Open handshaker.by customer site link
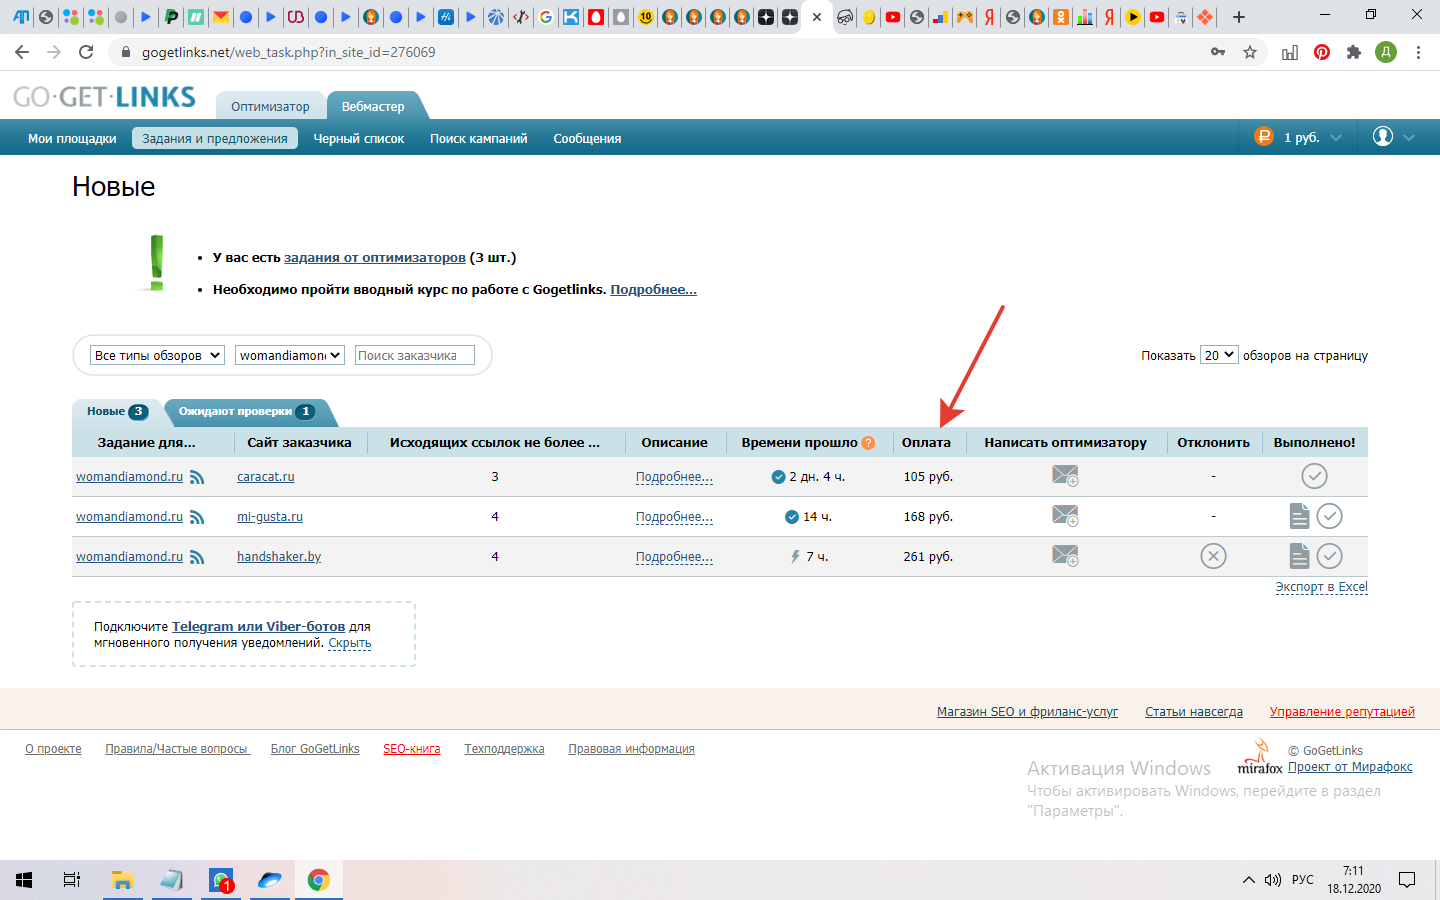1440x900 pixels. [279, 557]
